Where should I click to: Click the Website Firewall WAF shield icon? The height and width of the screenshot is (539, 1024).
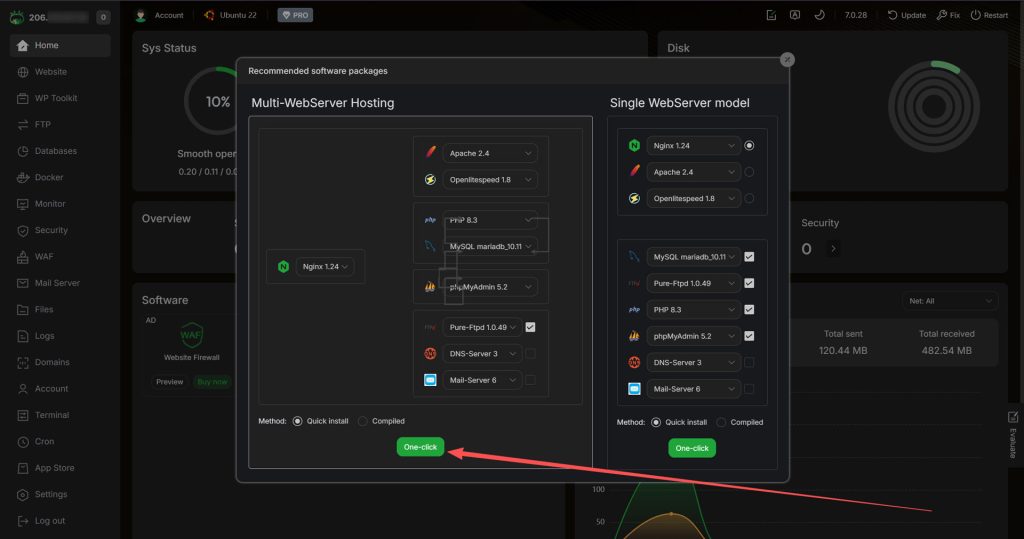[x=191, y=335]
